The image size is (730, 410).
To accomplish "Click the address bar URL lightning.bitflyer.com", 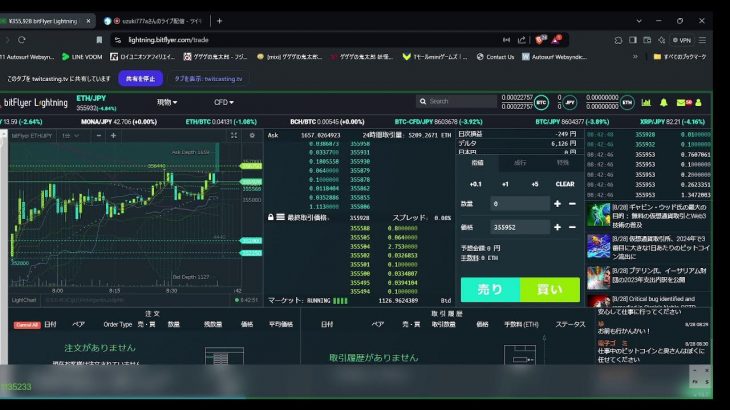I will click(169, 40).
